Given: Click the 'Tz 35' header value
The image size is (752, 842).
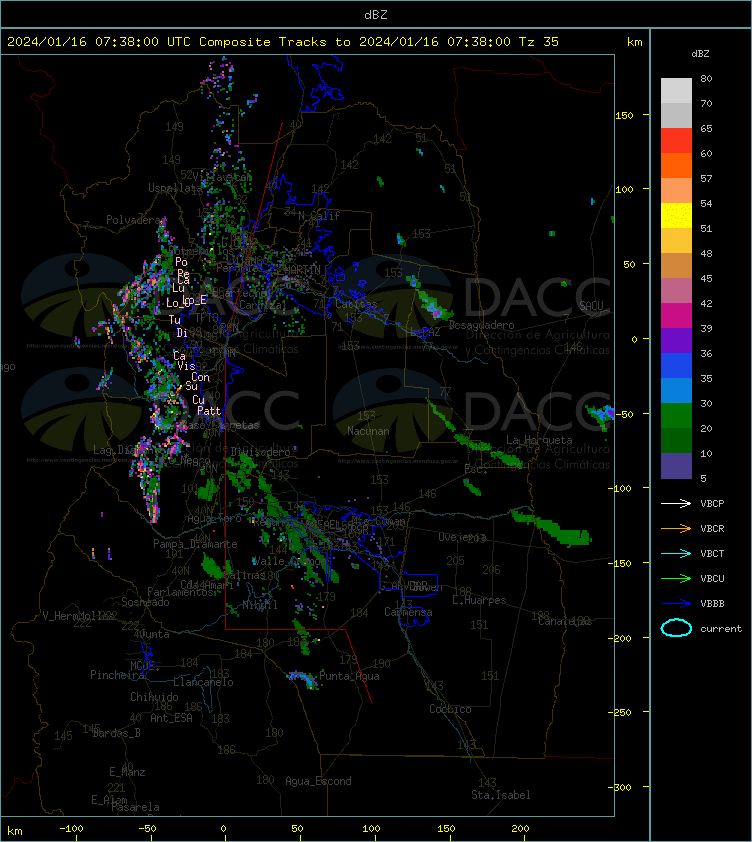Looking at the screenshot, I should pos(539,41).
